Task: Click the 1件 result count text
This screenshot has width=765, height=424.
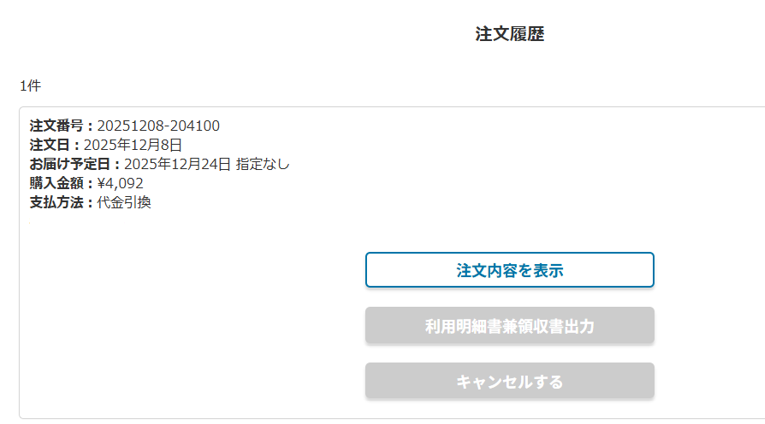Action: 30,86
